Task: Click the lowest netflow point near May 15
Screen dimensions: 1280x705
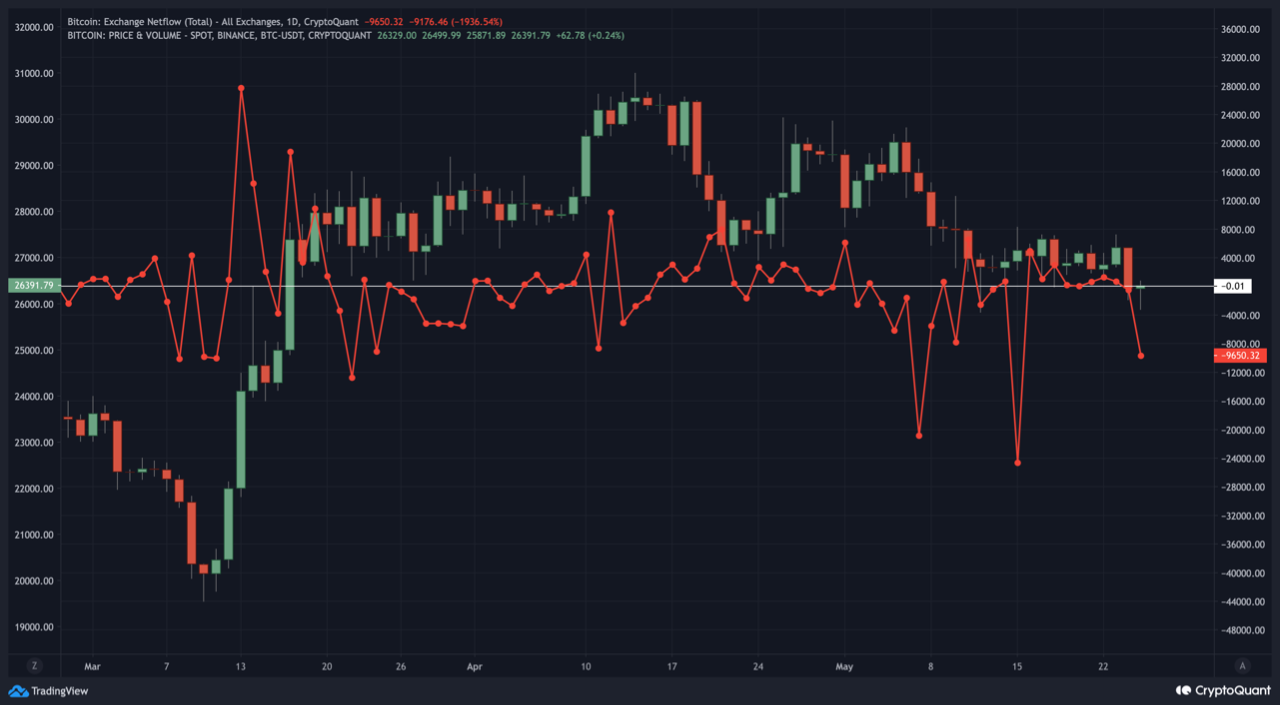Action: 1017,463
